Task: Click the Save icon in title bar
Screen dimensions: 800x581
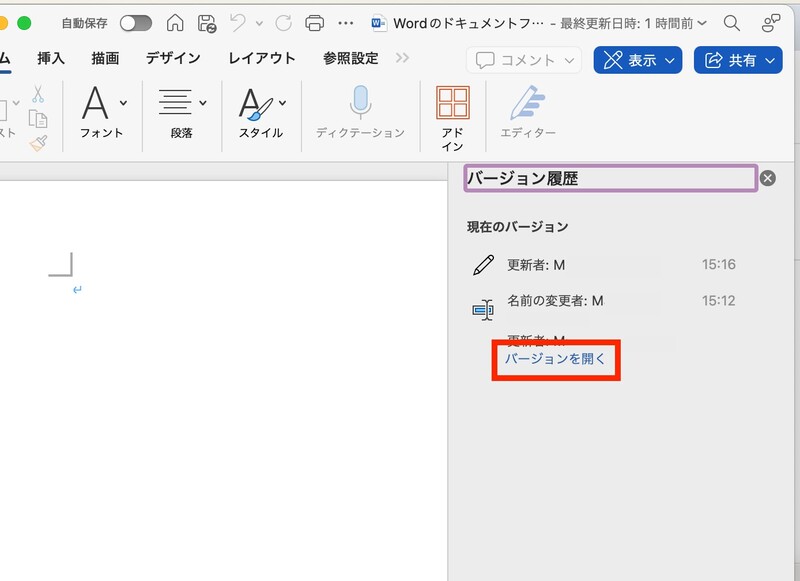Action: click(207, 23)
